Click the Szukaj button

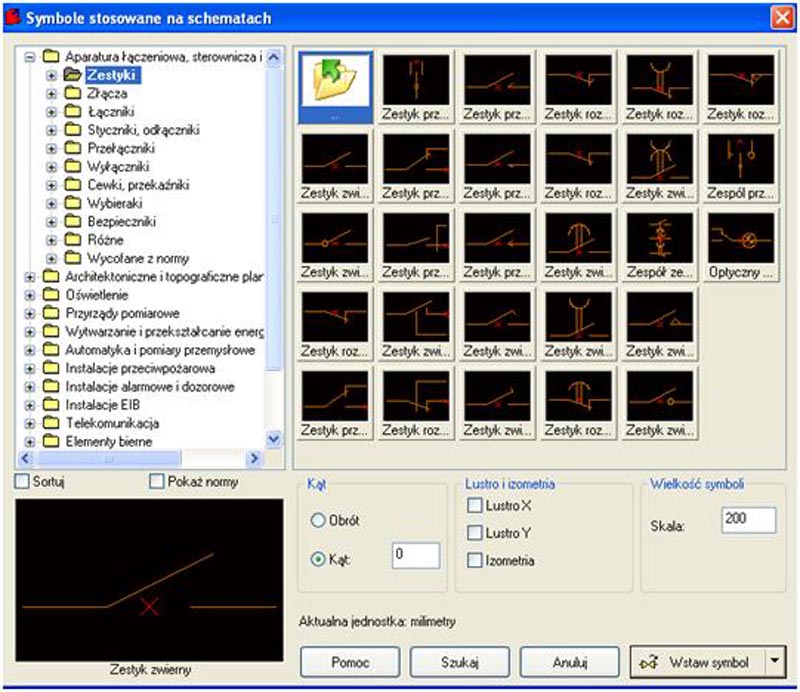(460, 662)
